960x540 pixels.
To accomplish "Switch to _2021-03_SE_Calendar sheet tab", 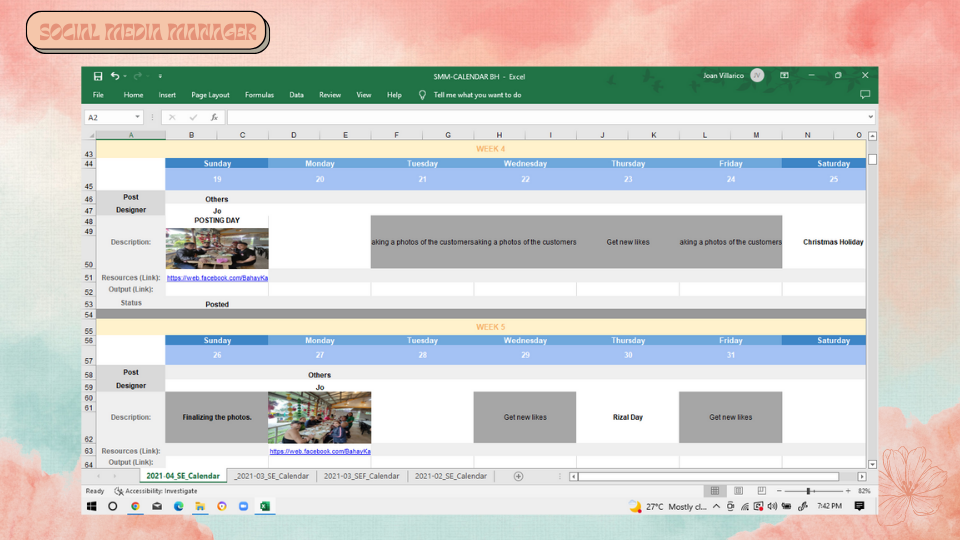I will (x=272, y=476).
